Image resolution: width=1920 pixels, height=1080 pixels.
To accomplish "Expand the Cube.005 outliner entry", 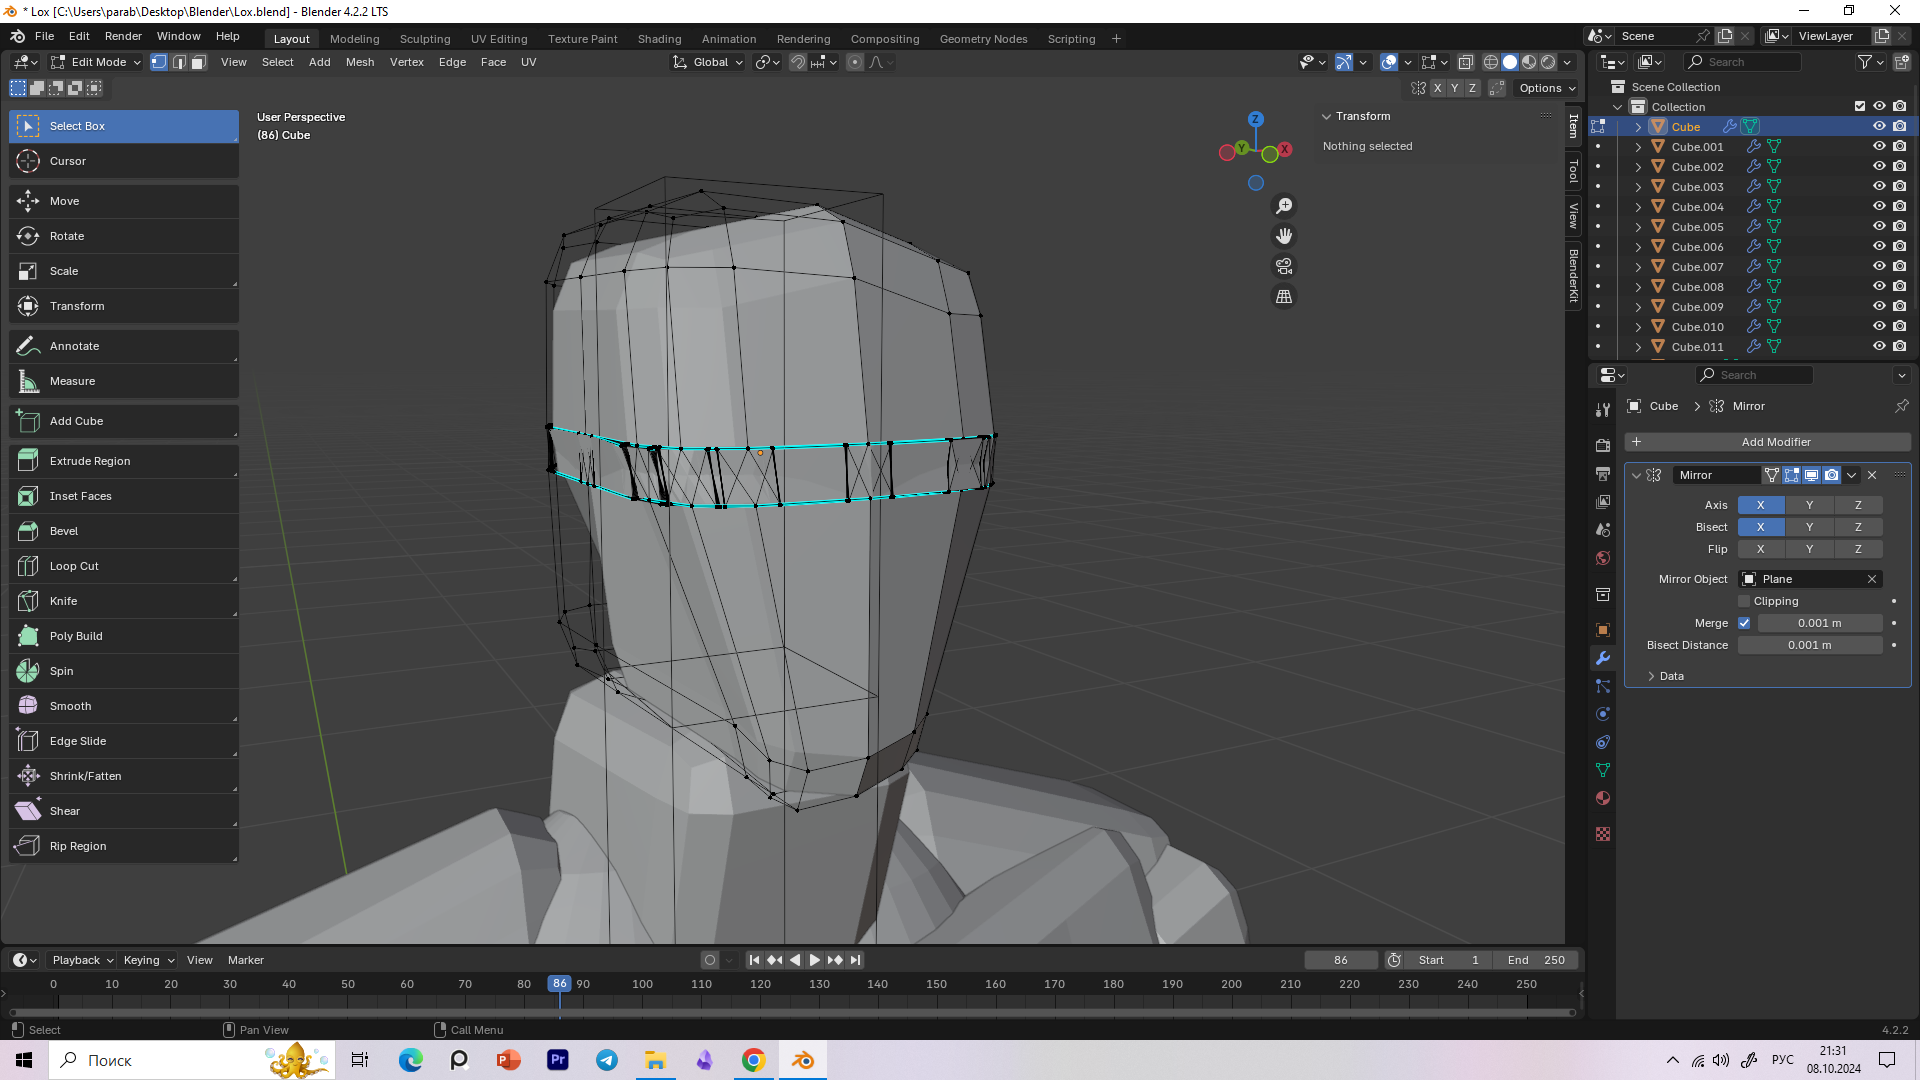I will click(x=1638, y=227).
